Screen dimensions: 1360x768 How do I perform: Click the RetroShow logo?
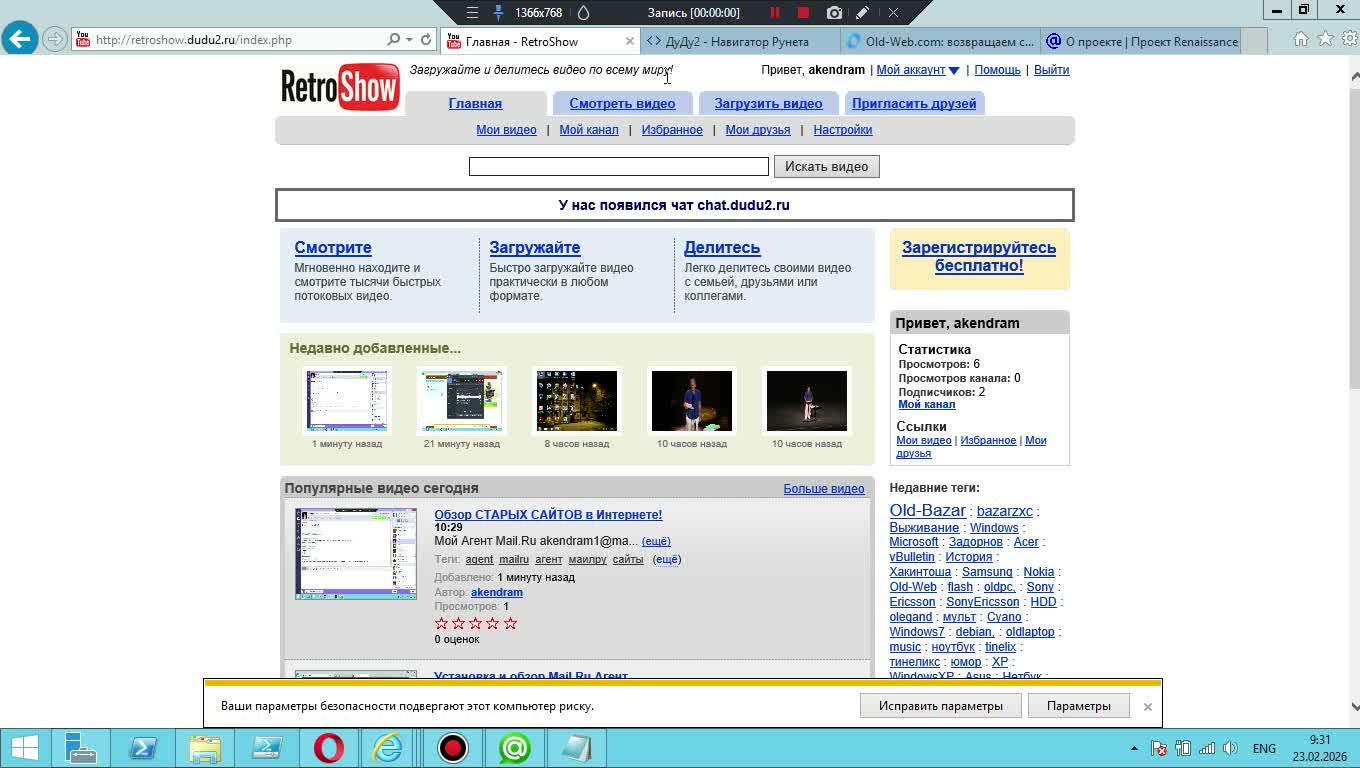tap(340, 88)
